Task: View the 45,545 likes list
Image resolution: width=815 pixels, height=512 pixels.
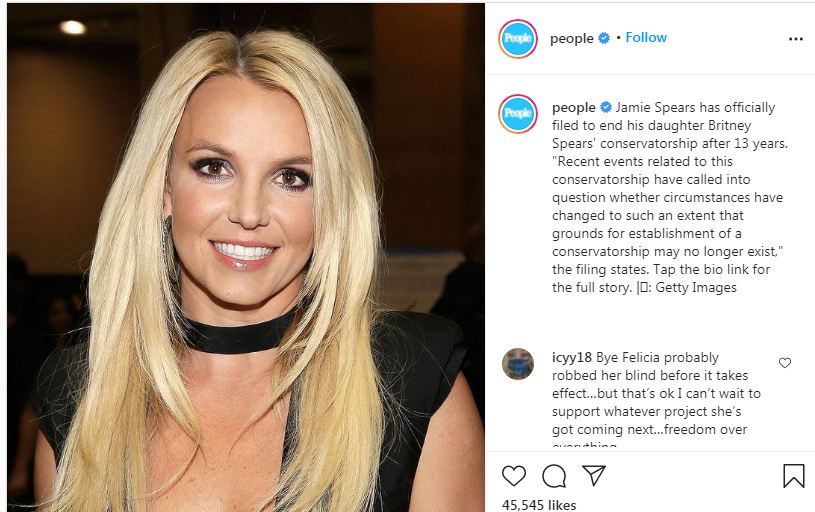Action: (538, 505)
